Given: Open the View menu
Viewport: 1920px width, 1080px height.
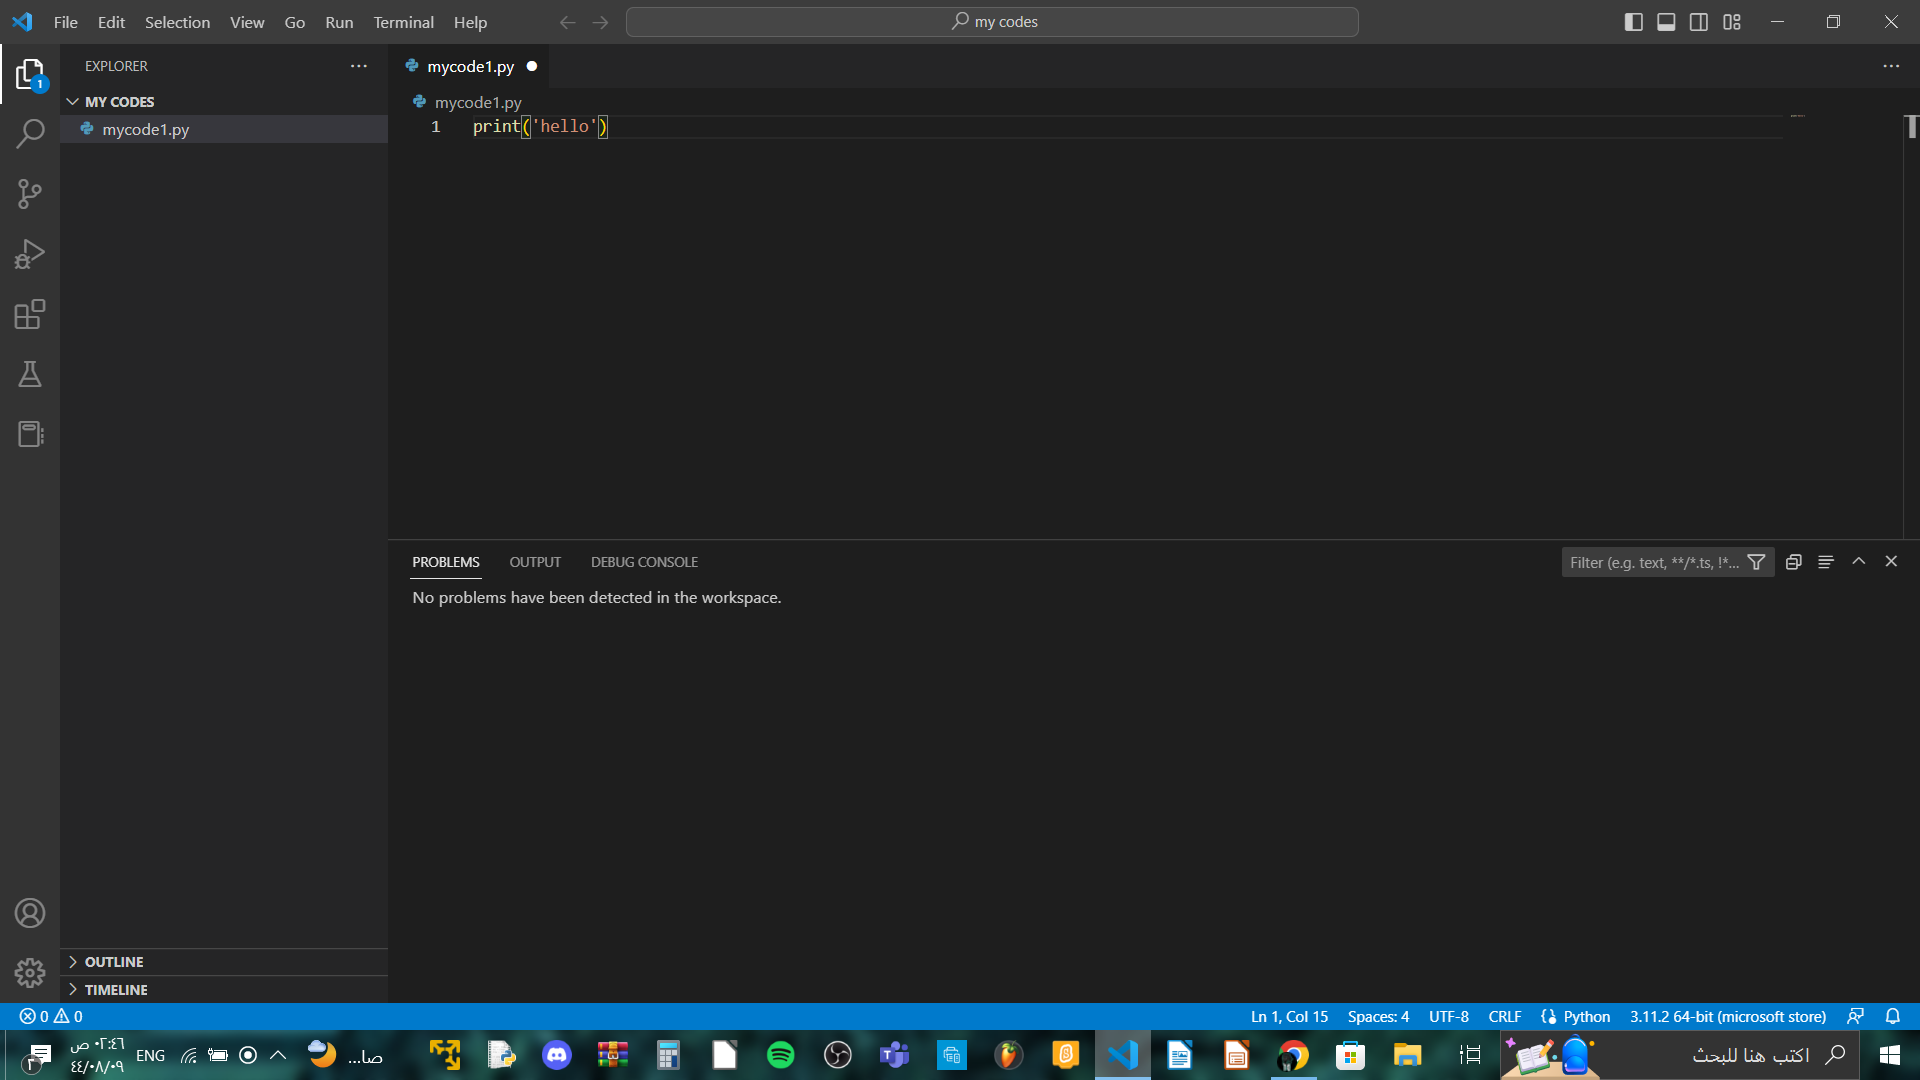Looking at the screenshot, I should 247,22.
